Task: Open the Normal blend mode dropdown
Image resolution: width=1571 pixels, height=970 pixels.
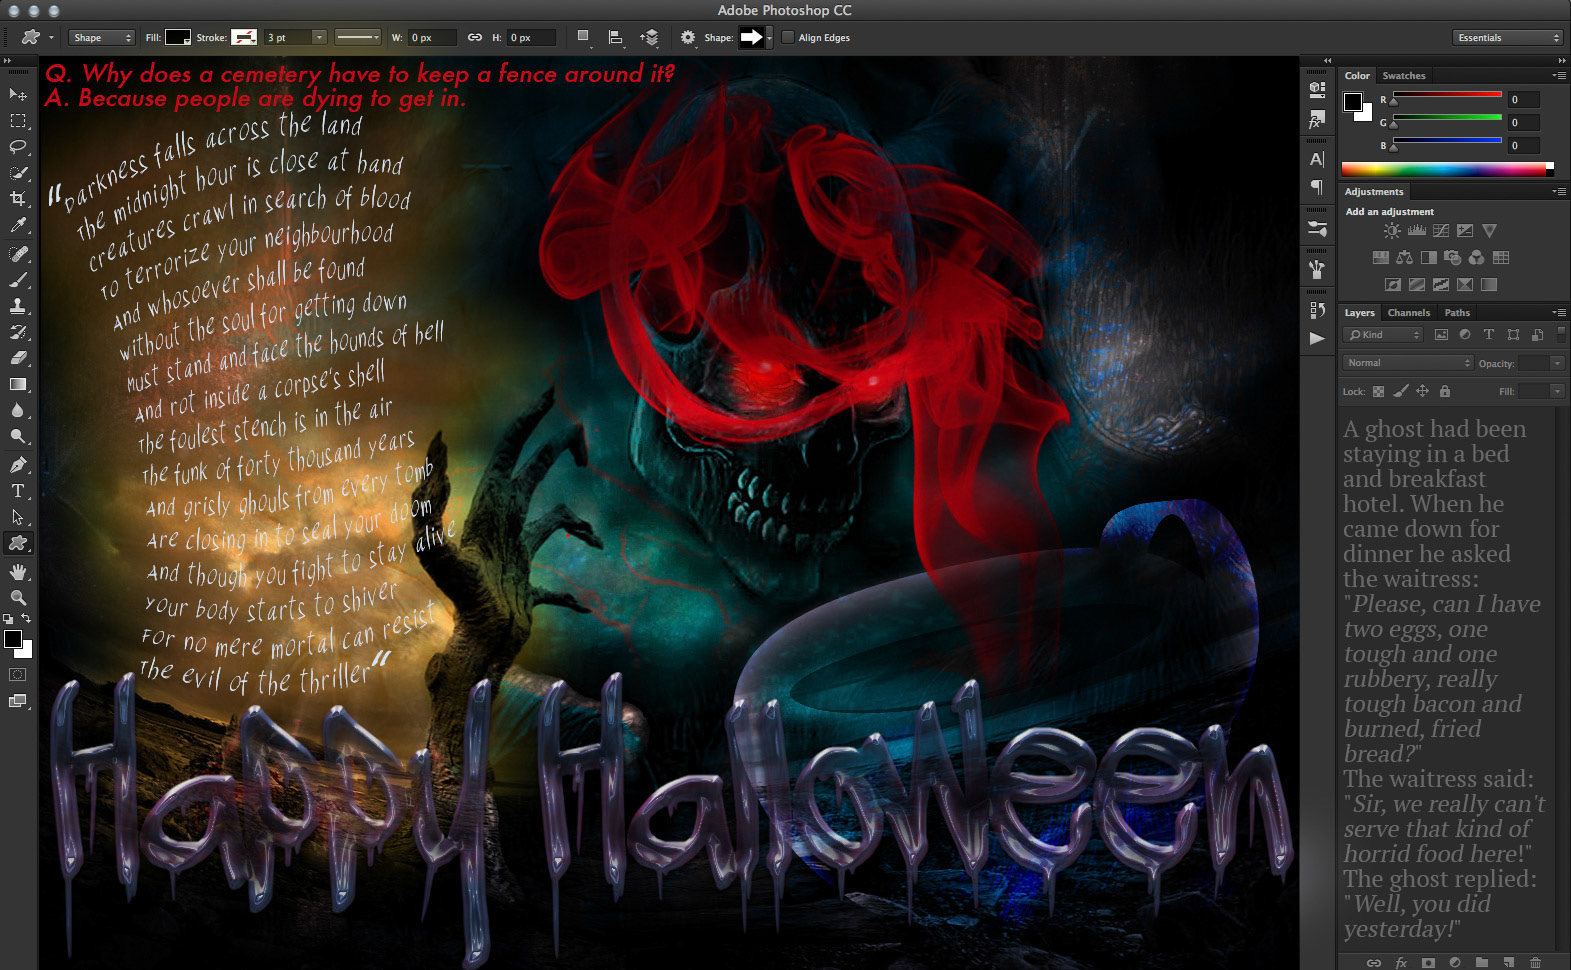Action: coord(1408,363)
